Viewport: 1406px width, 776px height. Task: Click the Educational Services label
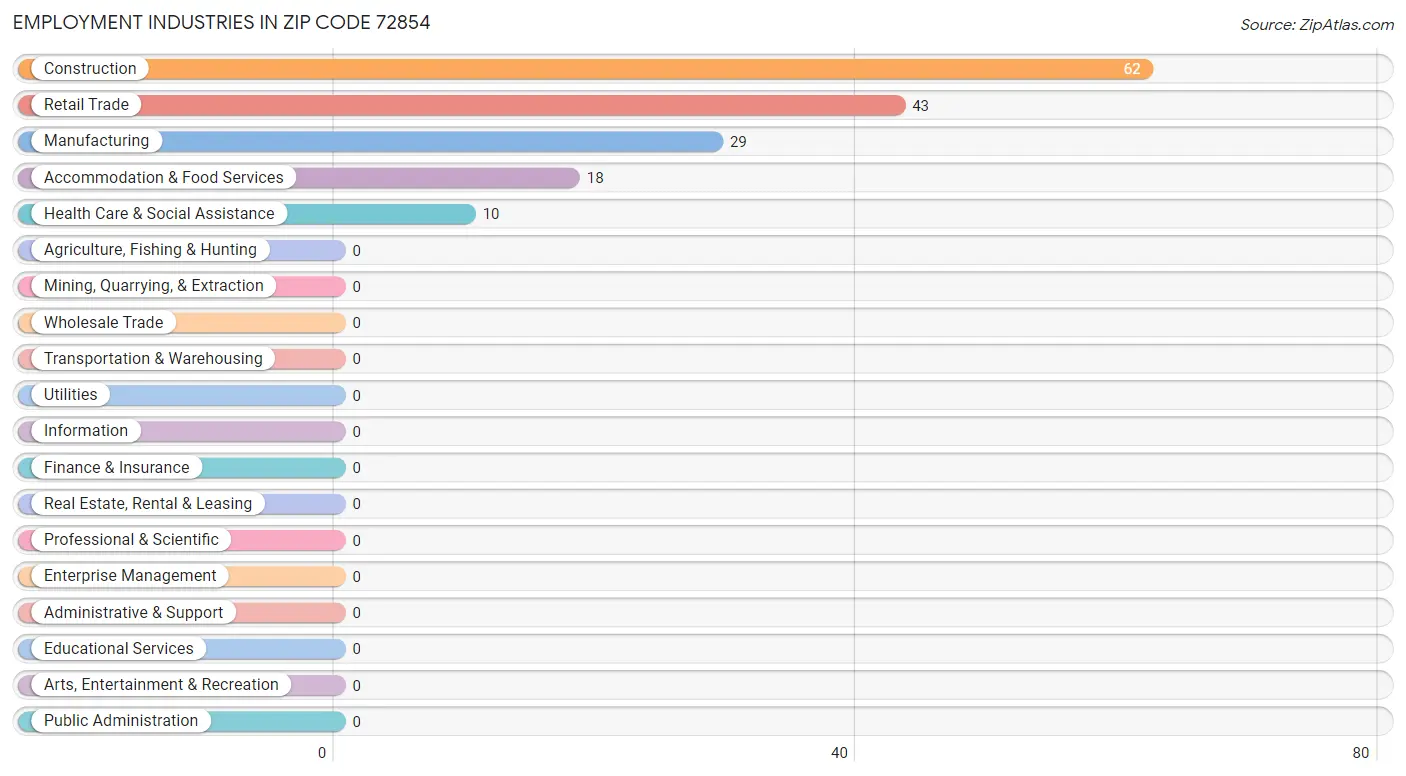coord(119,649)
